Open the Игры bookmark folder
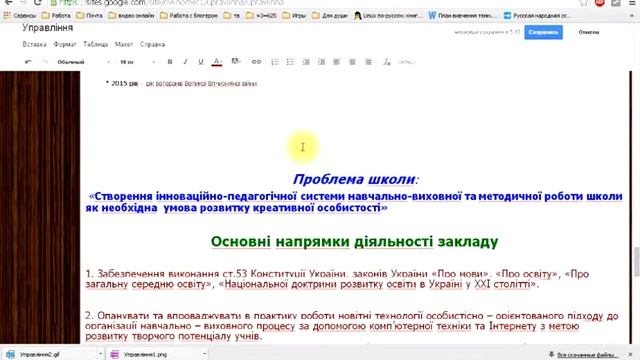The image size is (640, 360). 294,16
